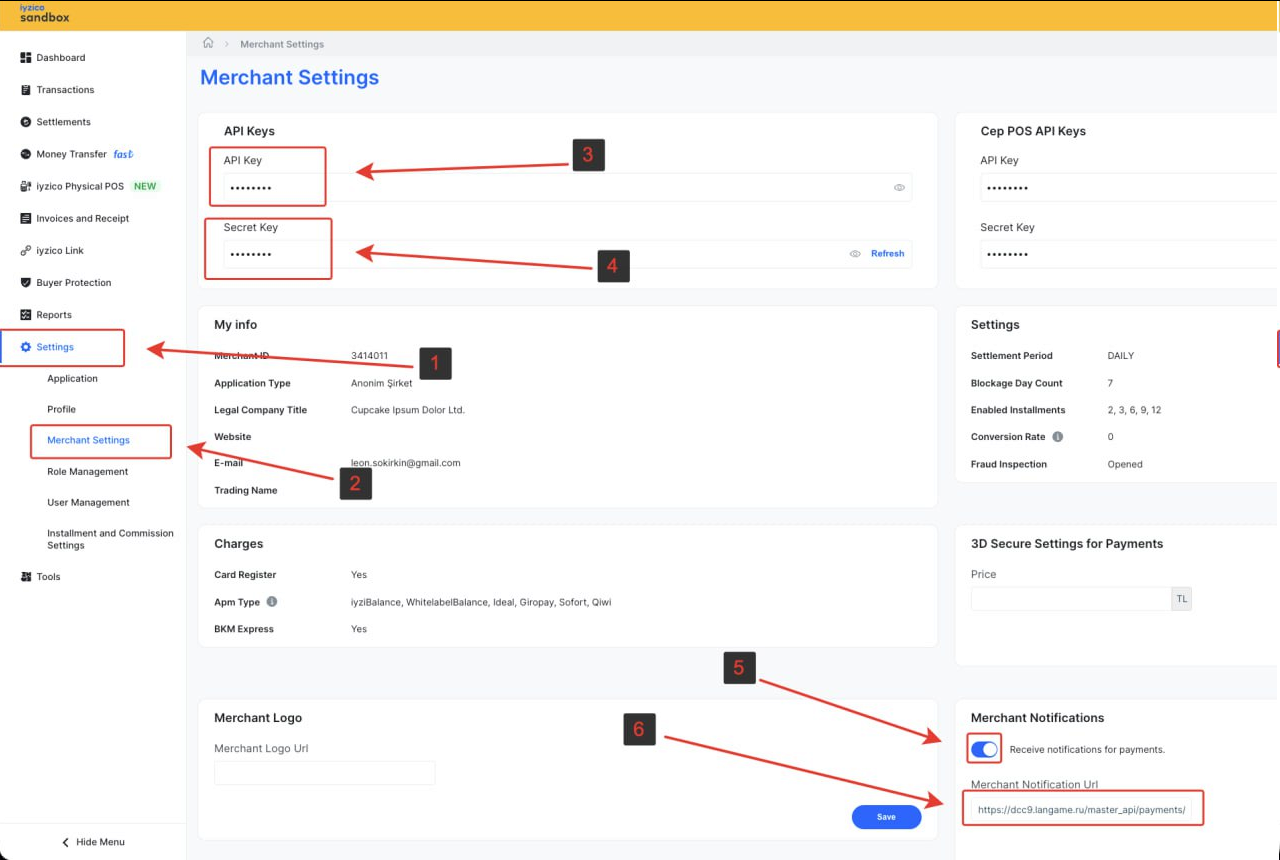
Task: Hide Menu using the sidebar chevron
Action: pos(66,842)
